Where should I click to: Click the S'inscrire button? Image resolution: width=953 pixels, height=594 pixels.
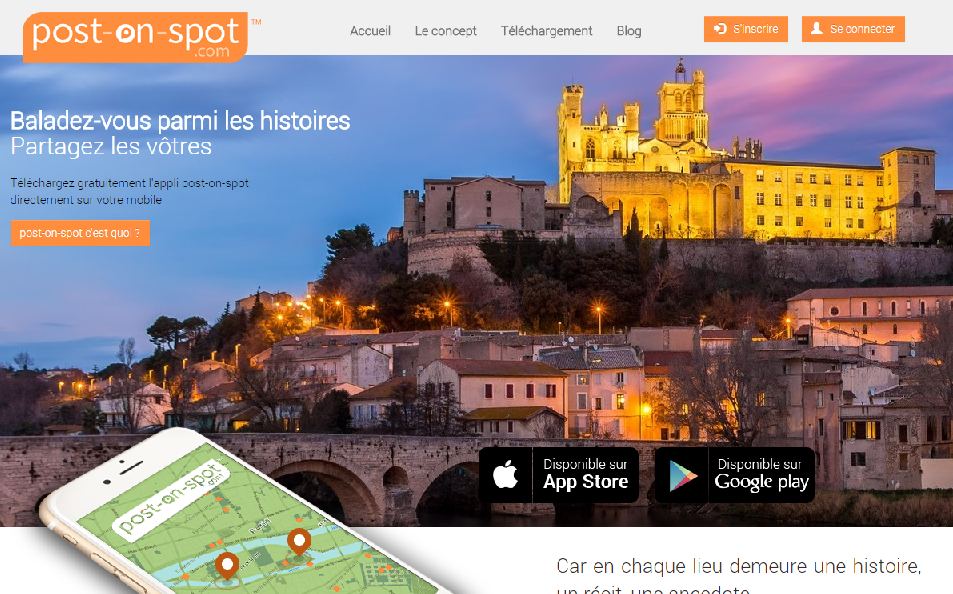click(x=746, y=29)
